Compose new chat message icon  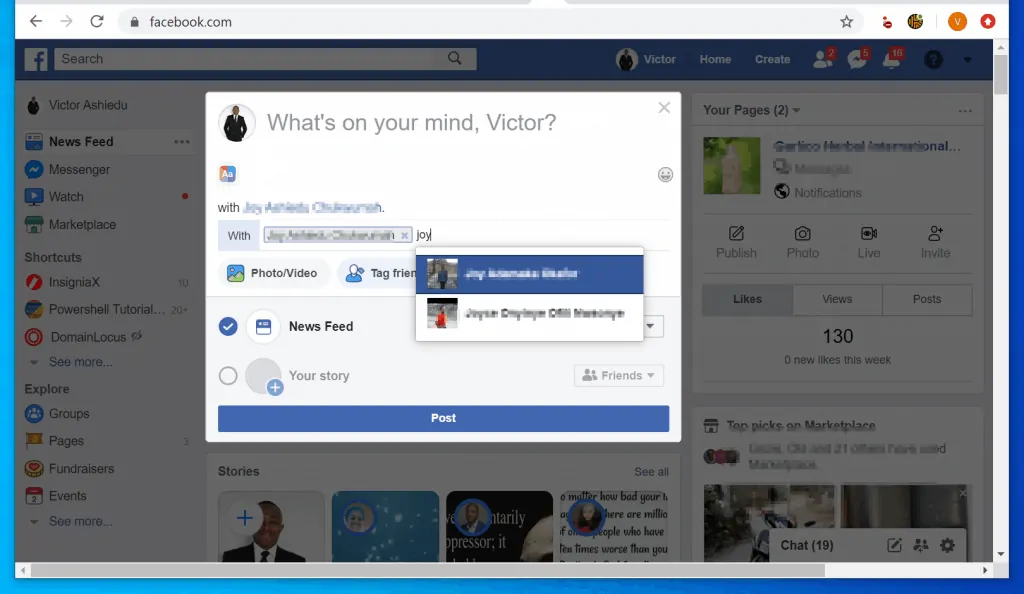click(x=894, y=545)
